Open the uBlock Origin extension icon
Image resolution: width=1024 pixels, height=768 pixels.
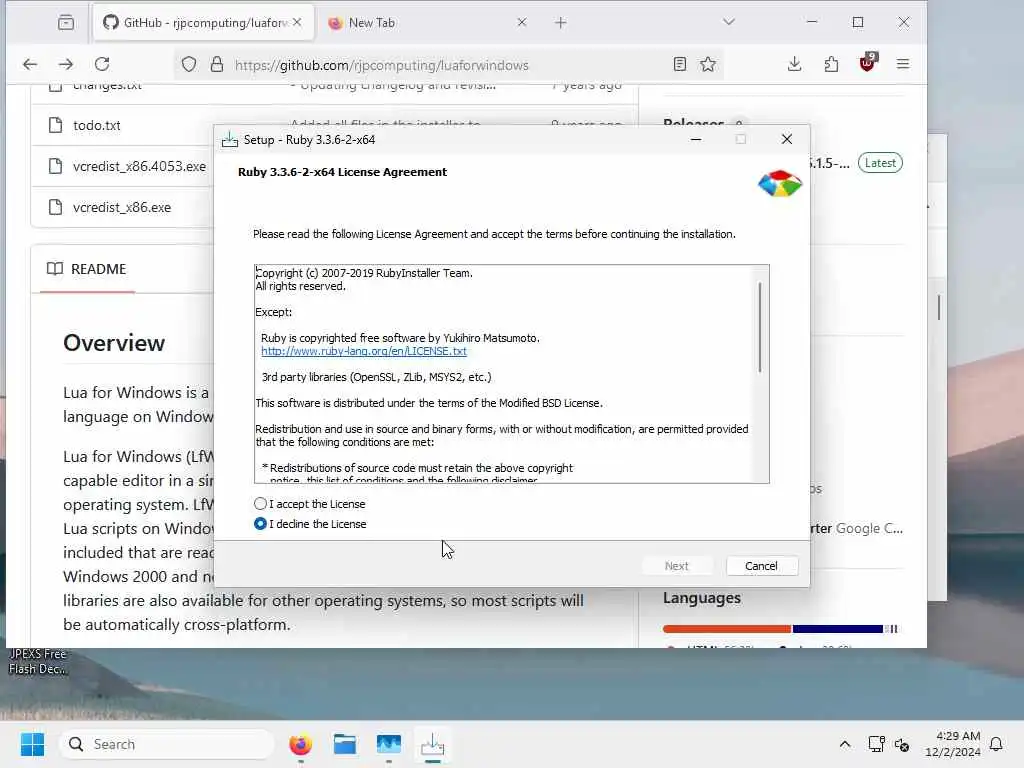pos(868,63)
